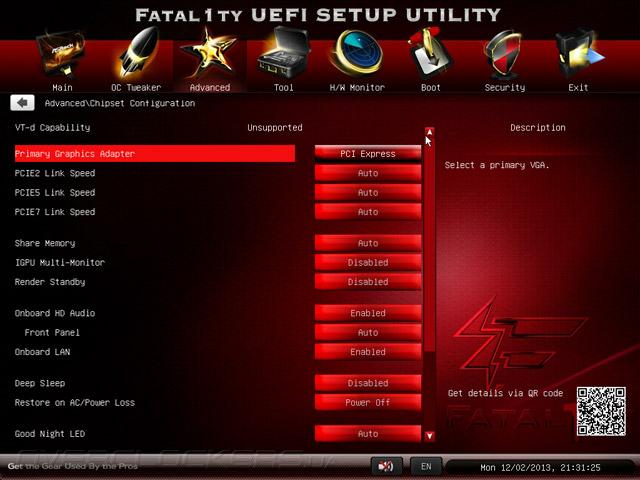Open the OC Tweaker rocket icon
The height and width of the screenshot is (480, 640).
[x=138, y=52]
